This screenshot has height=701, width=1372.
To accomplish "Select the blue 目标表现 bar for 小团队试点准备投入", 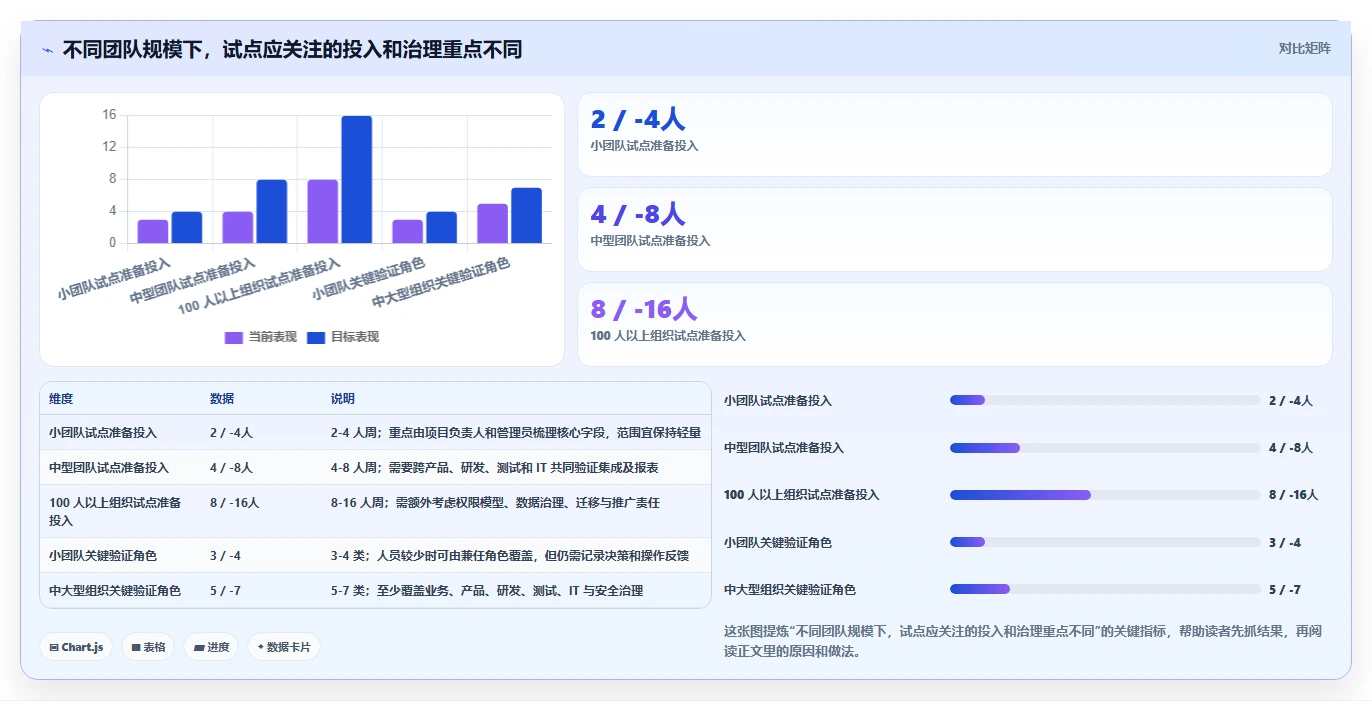I will [x=187, y=227].
